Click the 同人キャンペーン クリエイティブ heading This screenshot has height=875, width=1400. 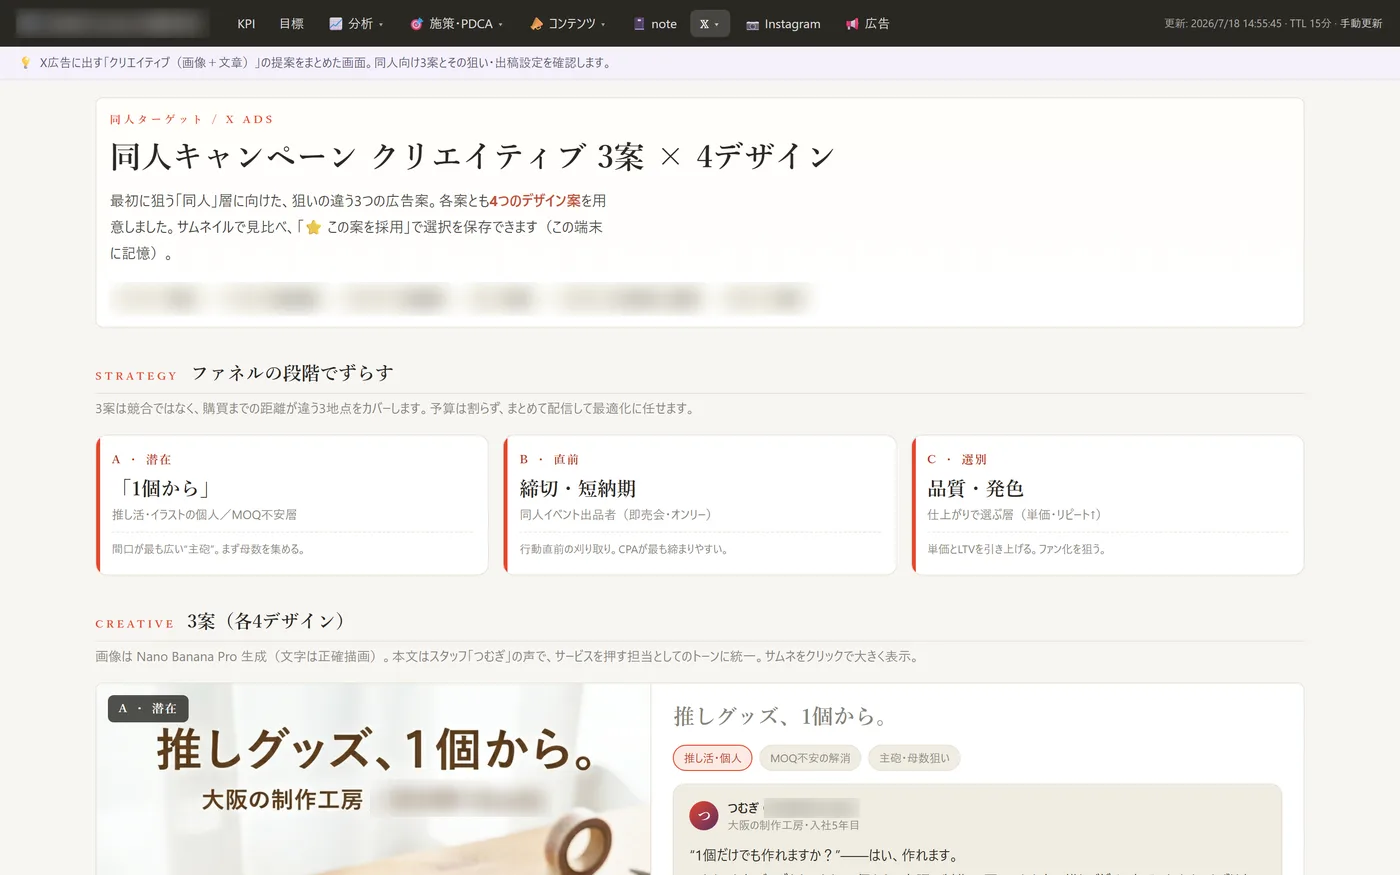(472, 157)
